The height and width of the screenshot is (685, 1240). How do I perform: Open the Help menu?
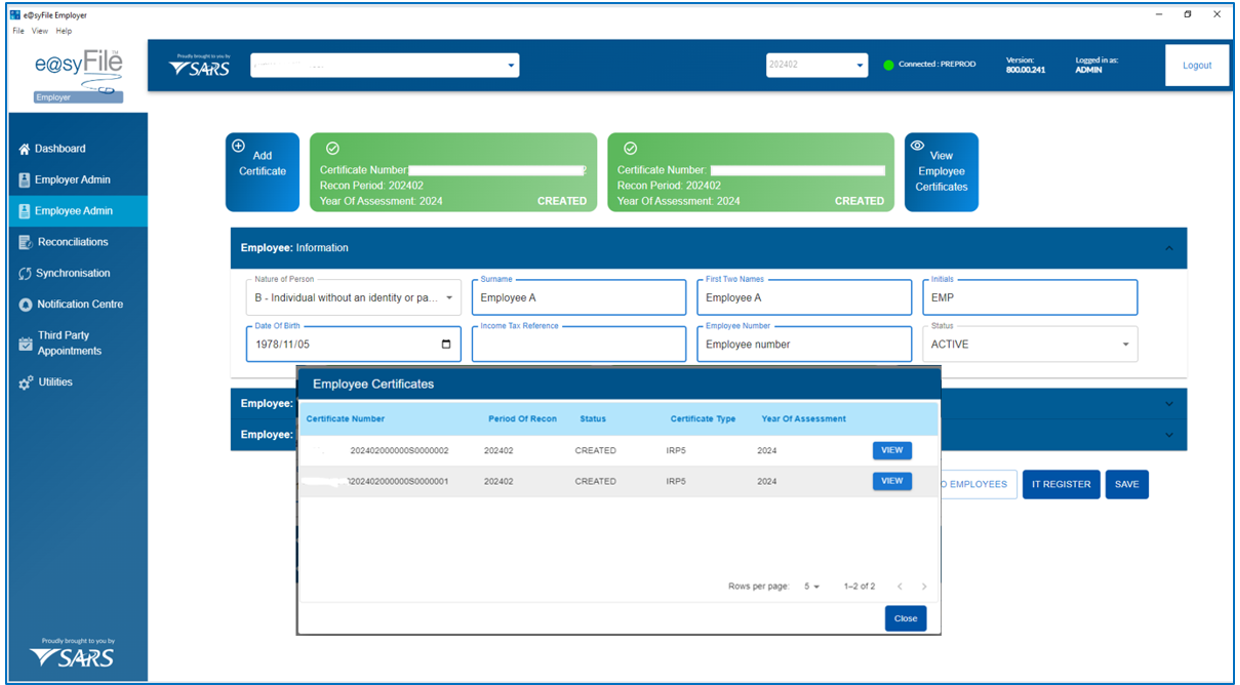(64, 31)
